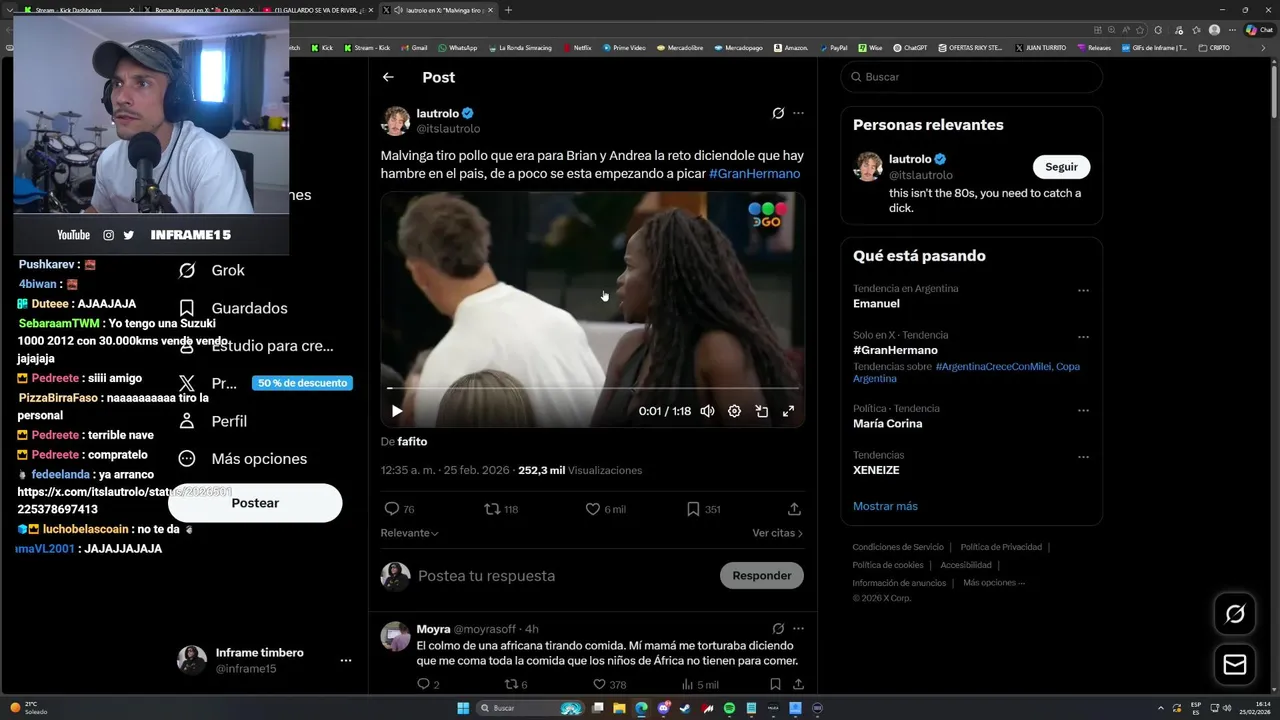This screenshot has width=1280, height=720.
Task: Open ChatGPT bookmark
Action: (x=910, y=47)
